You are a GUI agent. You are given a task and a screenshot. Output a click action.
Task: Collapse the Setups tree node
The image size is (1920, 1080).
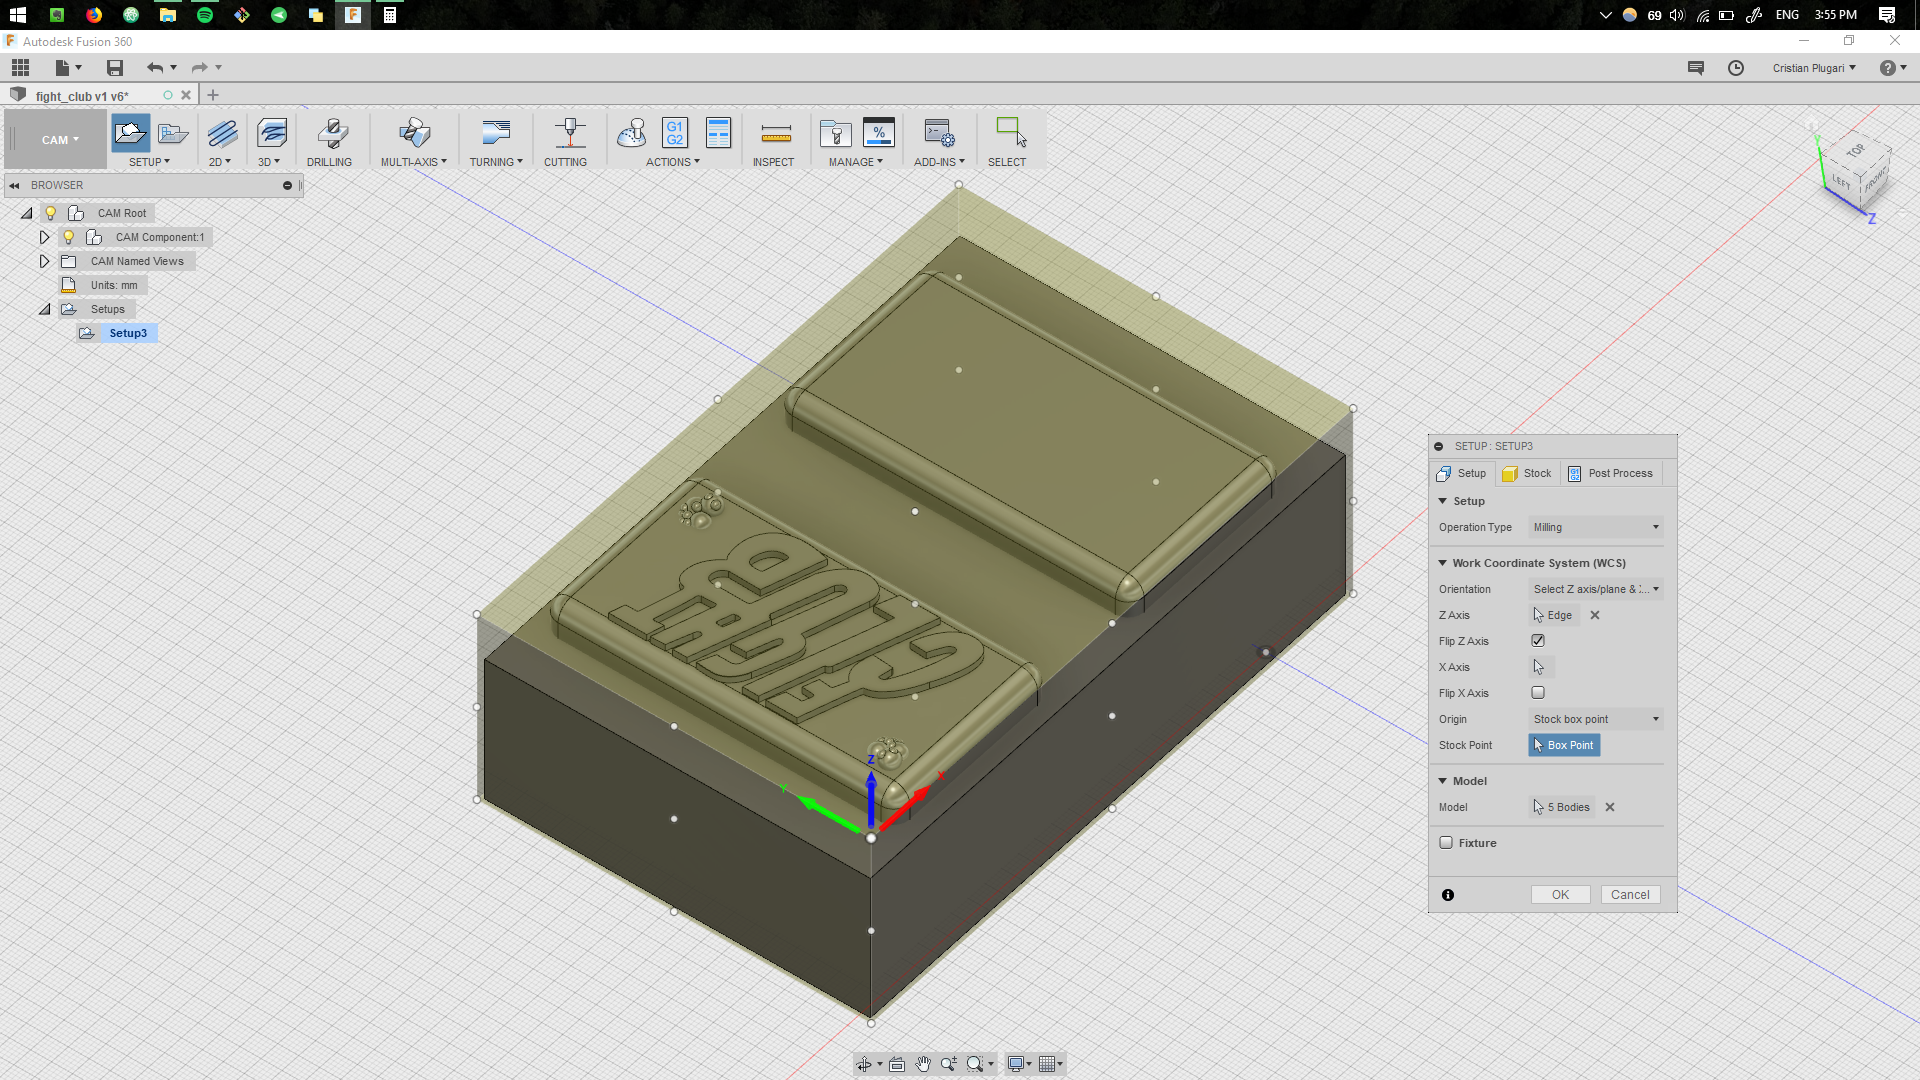click(44, 309)
